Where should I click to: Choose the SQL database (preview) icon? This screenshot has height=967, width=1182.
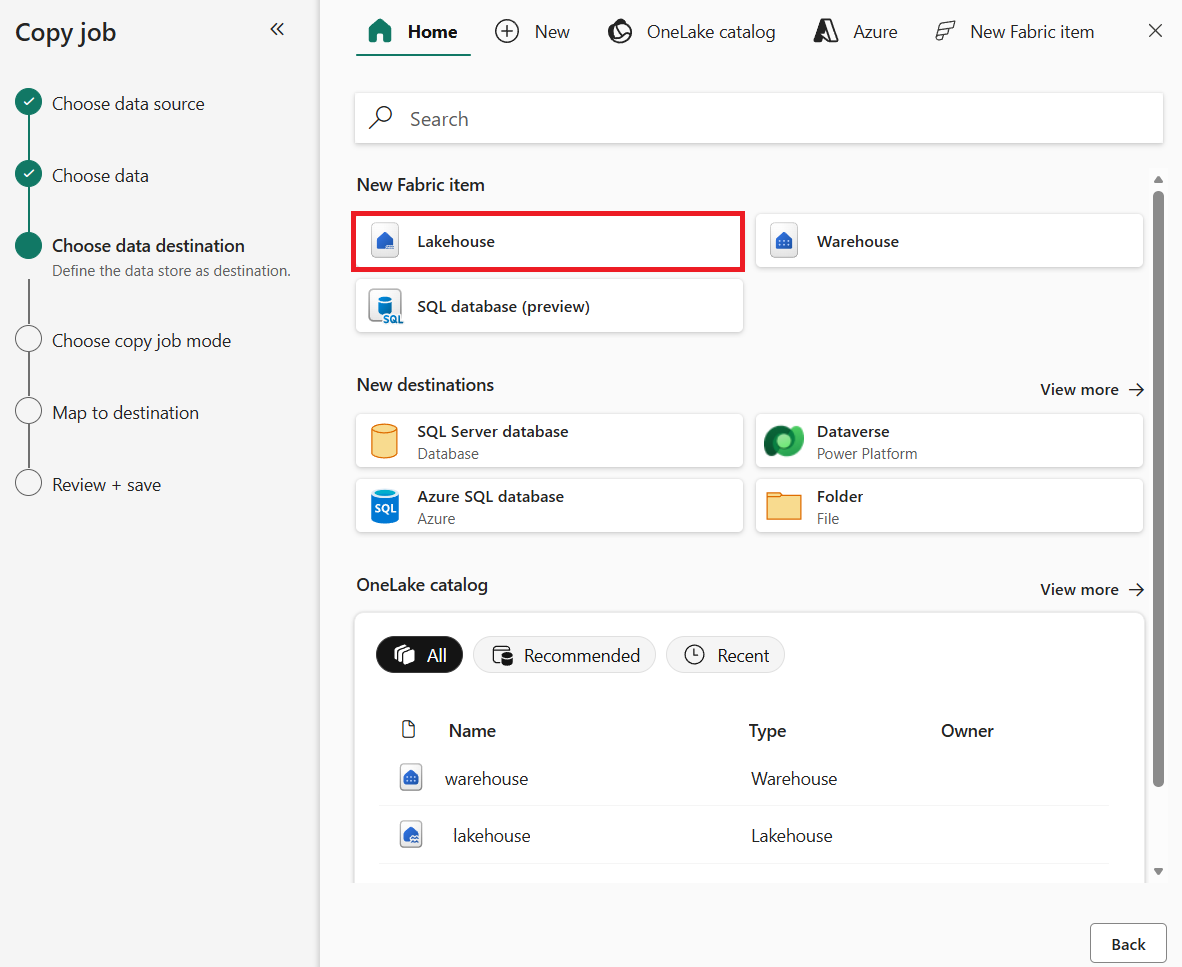pos(385,307)
